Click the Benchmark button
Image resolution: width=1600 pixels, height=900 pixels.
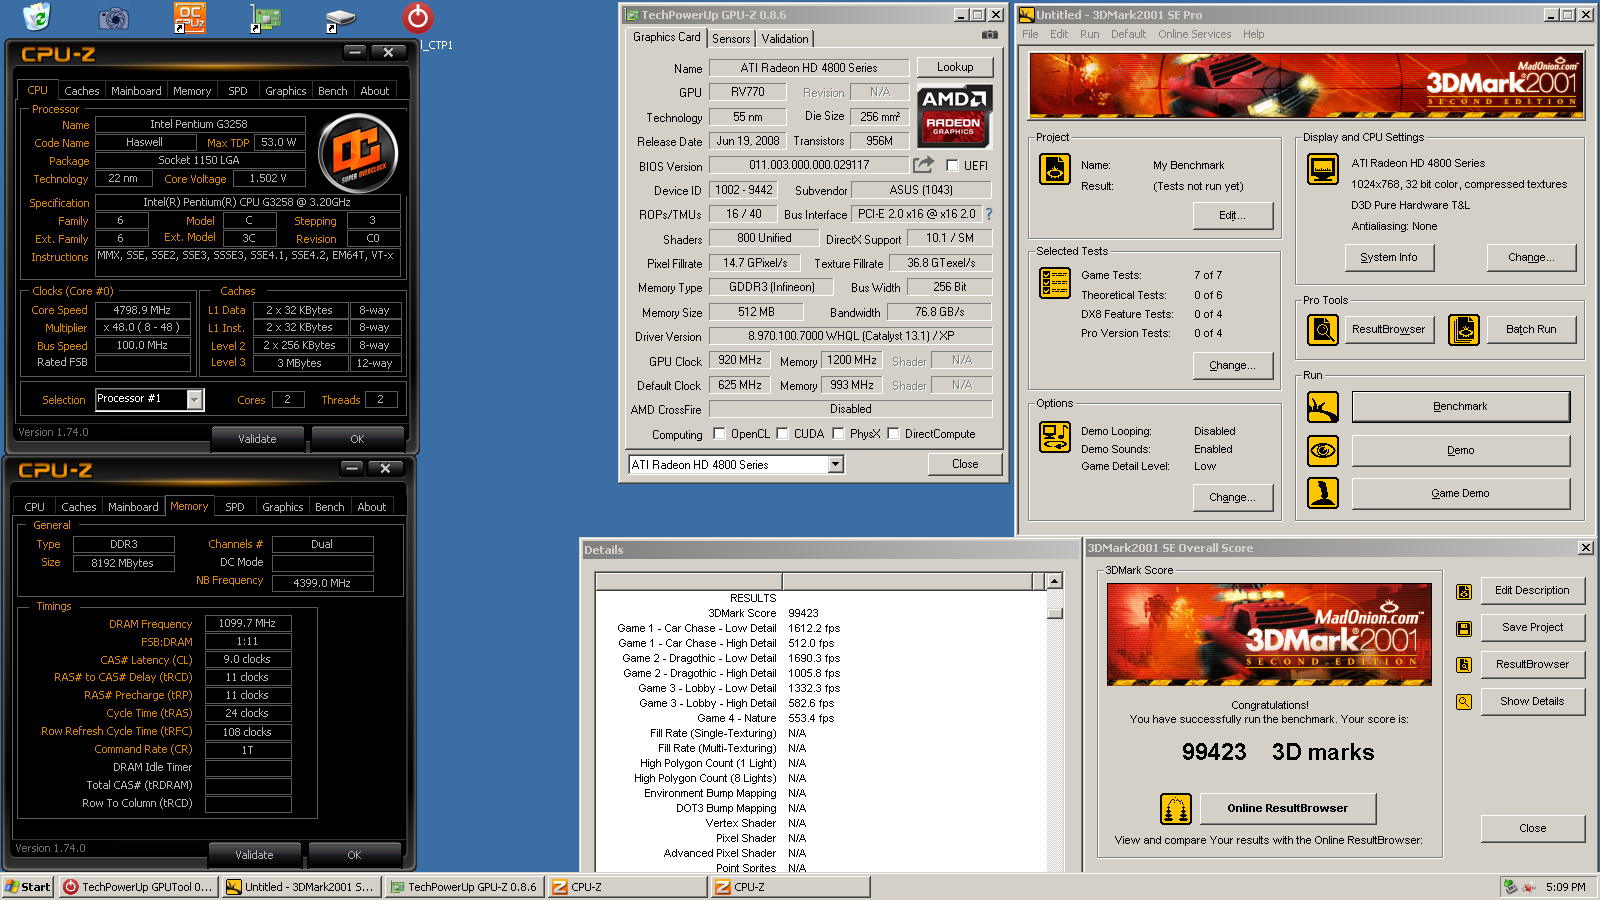(x=1460, y=407)
